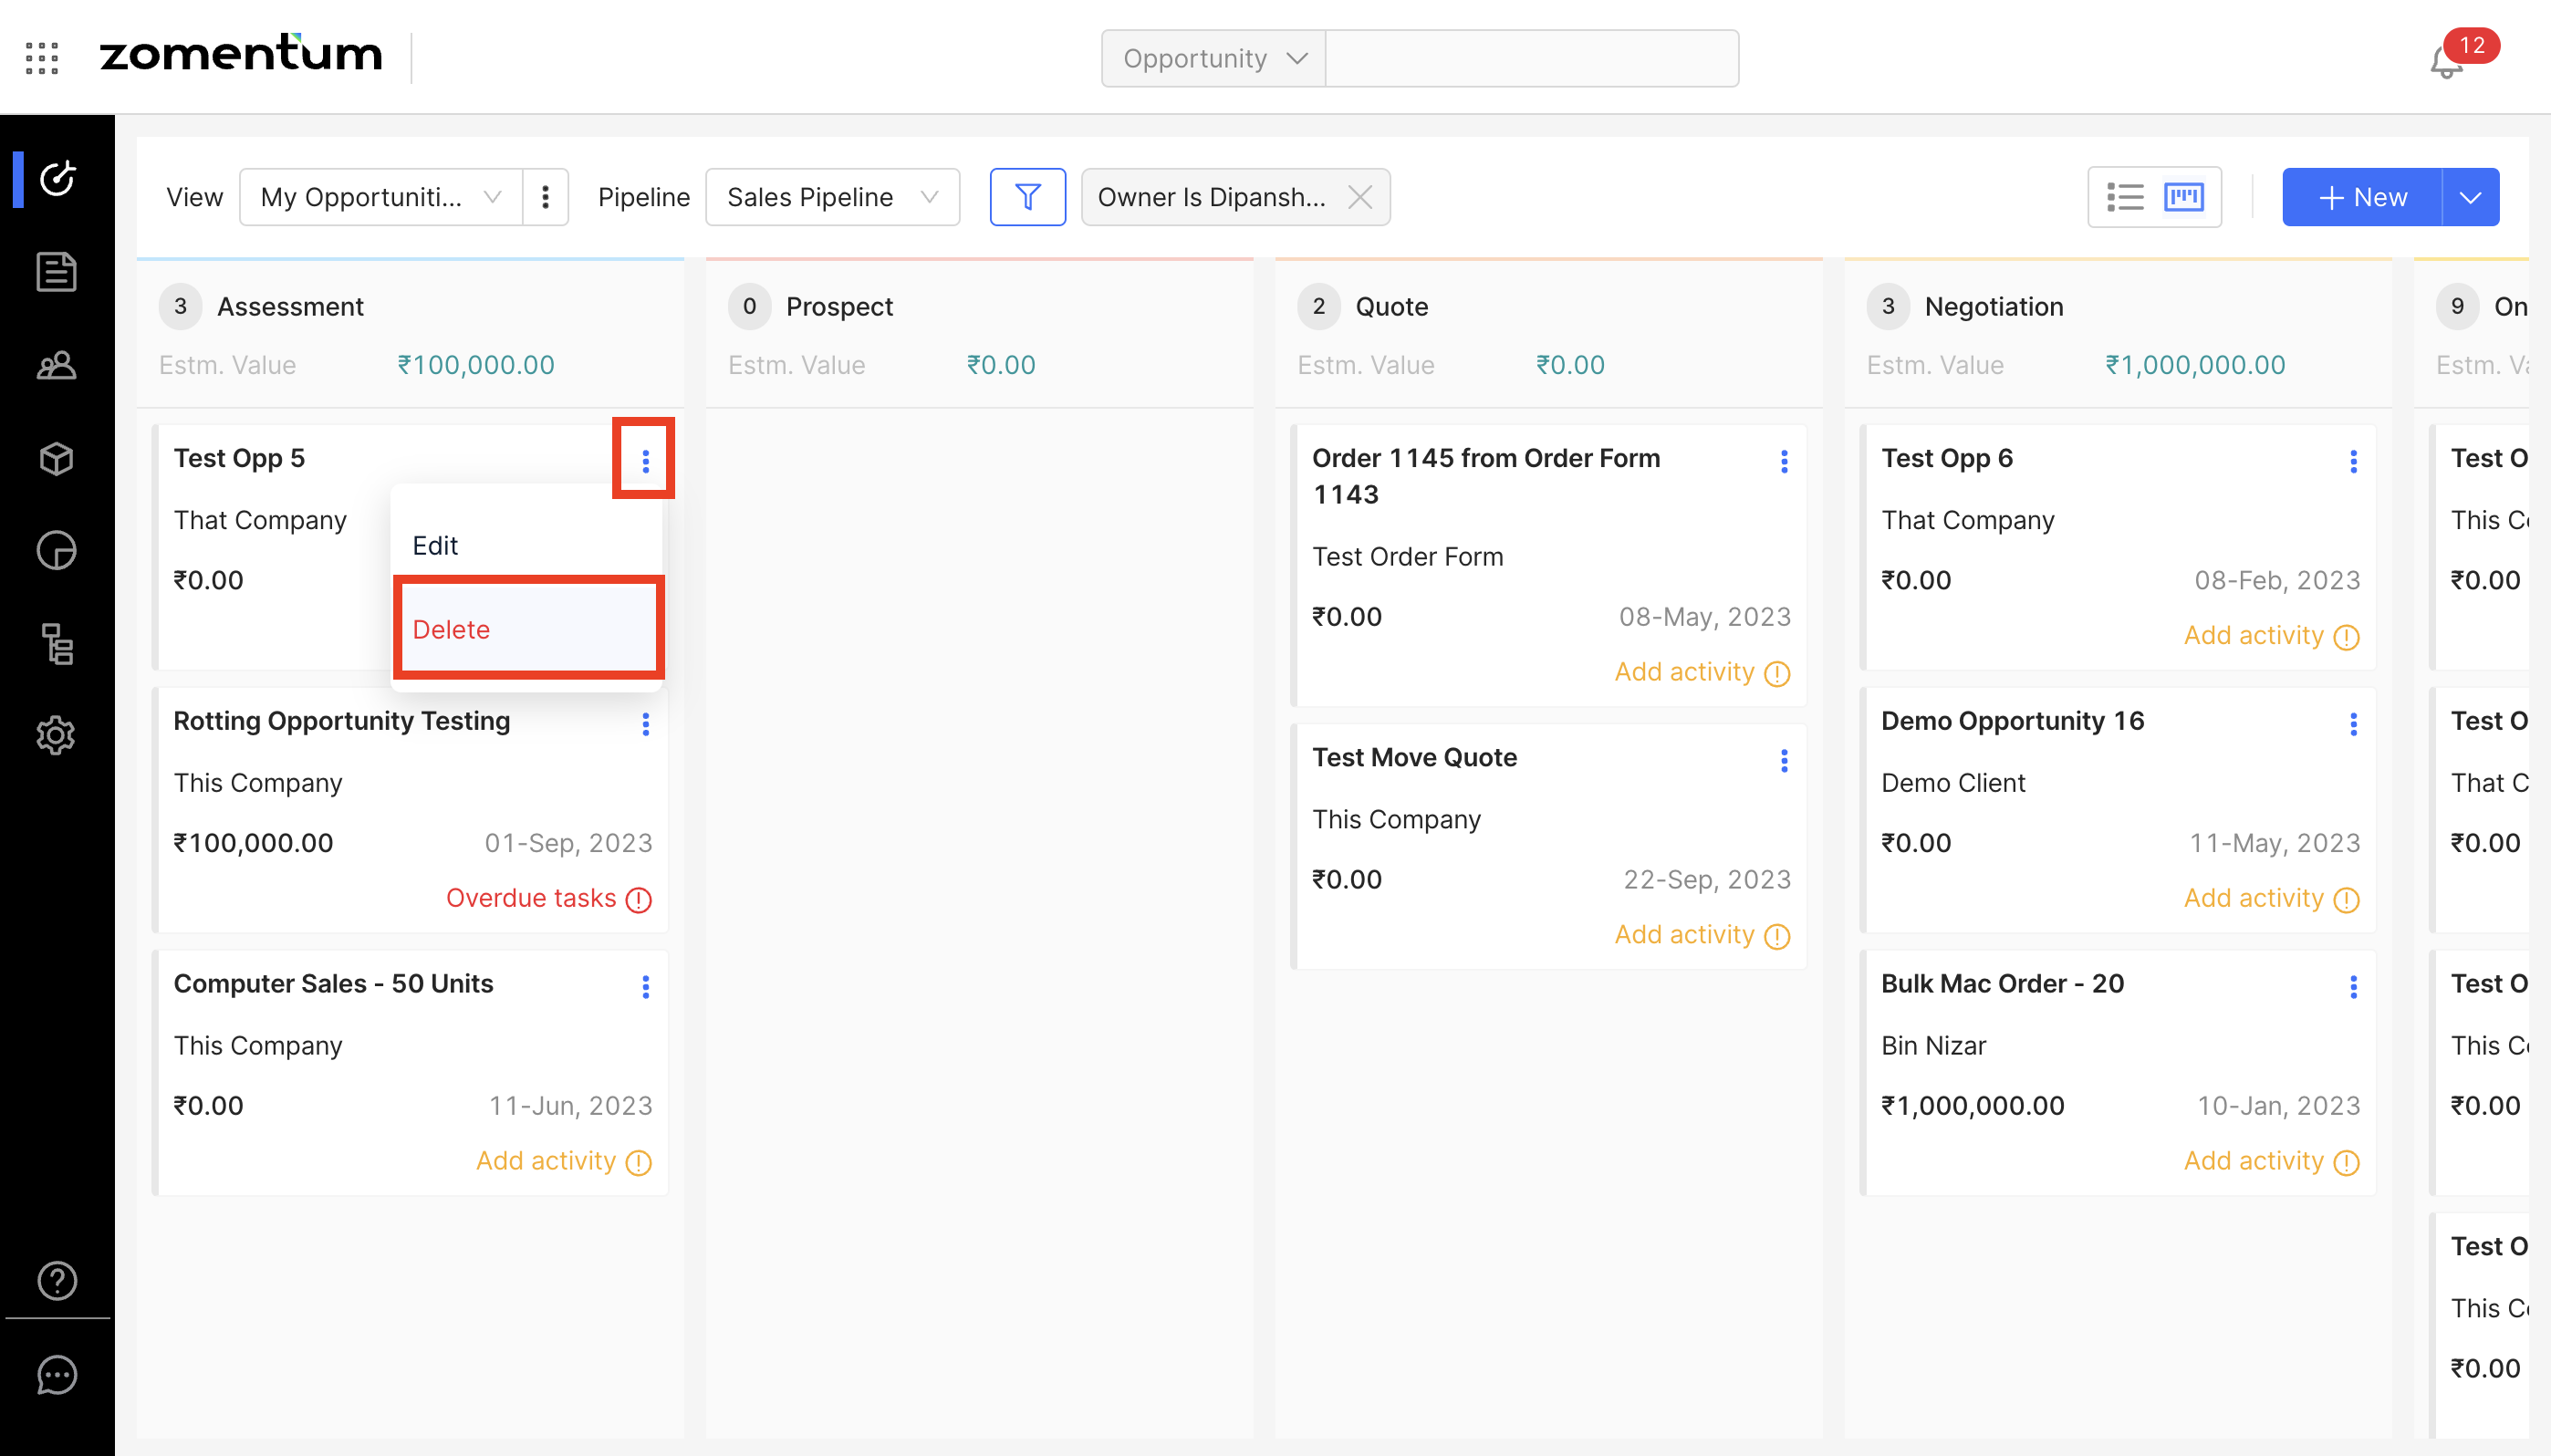
Task: Open Products cube icon in sidebar
Action: [x=56, y=459]
